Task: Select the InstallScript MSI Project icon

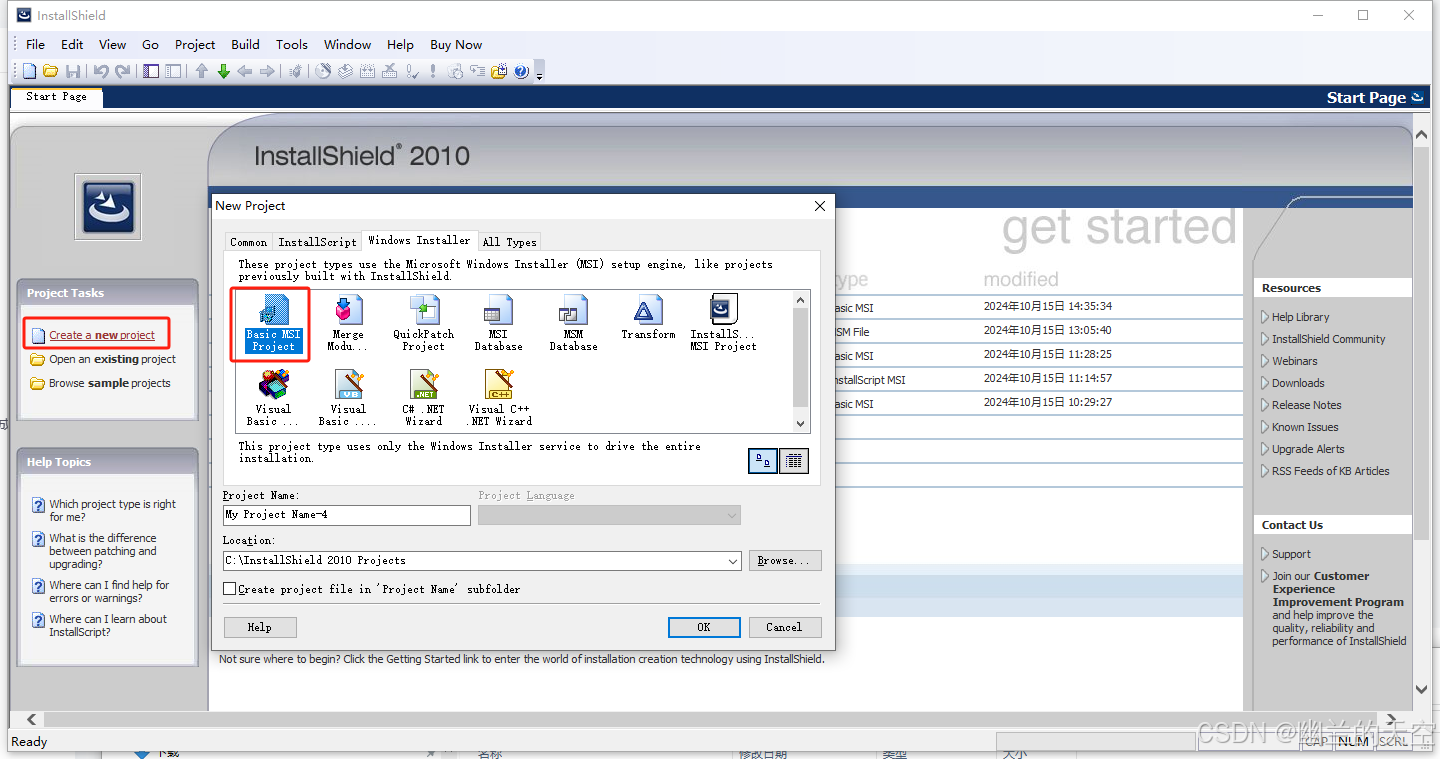Action: click(x=723, y=323)
